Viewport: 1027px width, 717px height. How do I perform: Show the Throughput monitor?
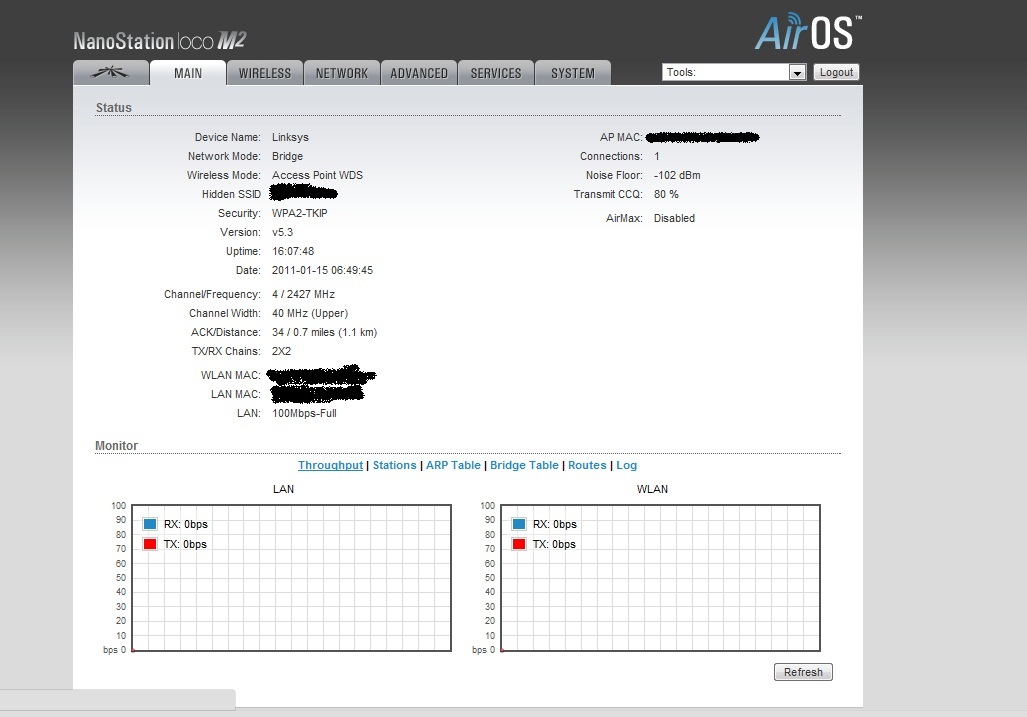[330, 465]
